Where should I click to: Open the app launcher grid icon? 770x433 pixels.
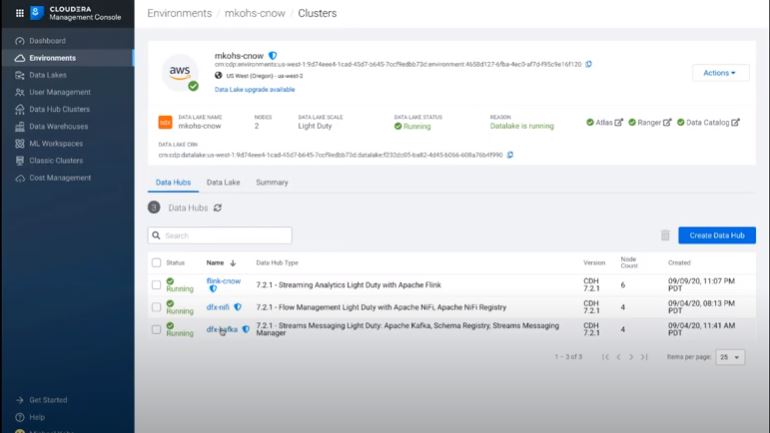tap(20, 13)
